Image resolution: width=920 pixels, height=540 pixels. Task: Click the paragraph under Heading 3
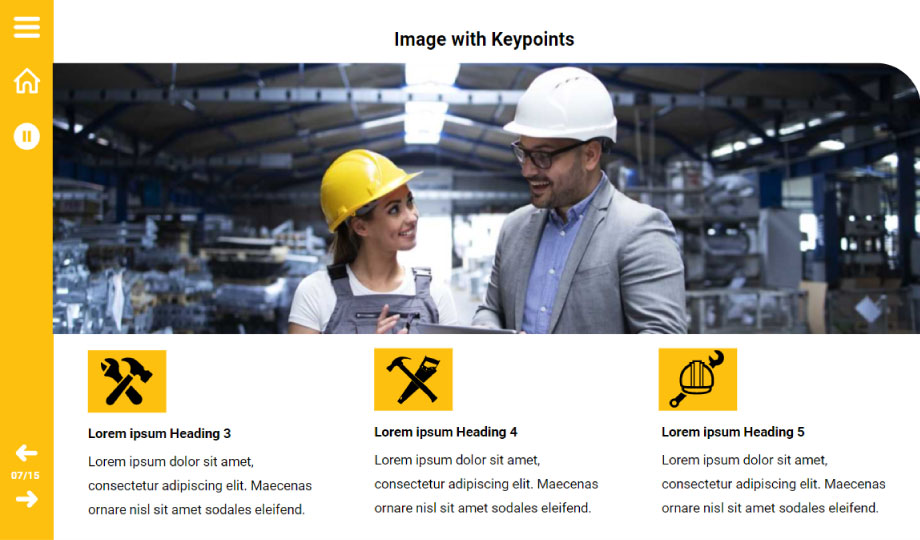[x=200, y=485]
